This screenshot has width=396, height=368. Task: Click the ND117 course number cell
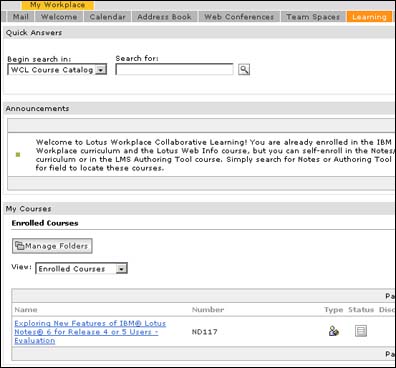pos(205,332)
